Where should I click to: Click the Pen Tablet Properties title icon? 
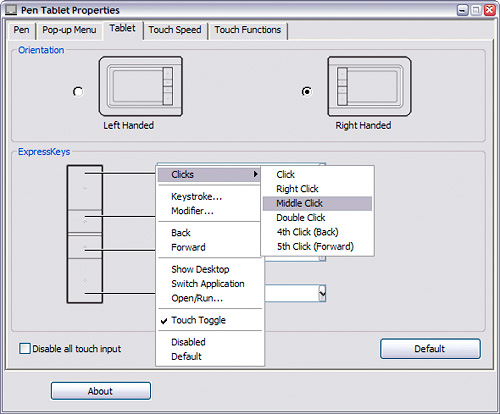pos(11,10)
